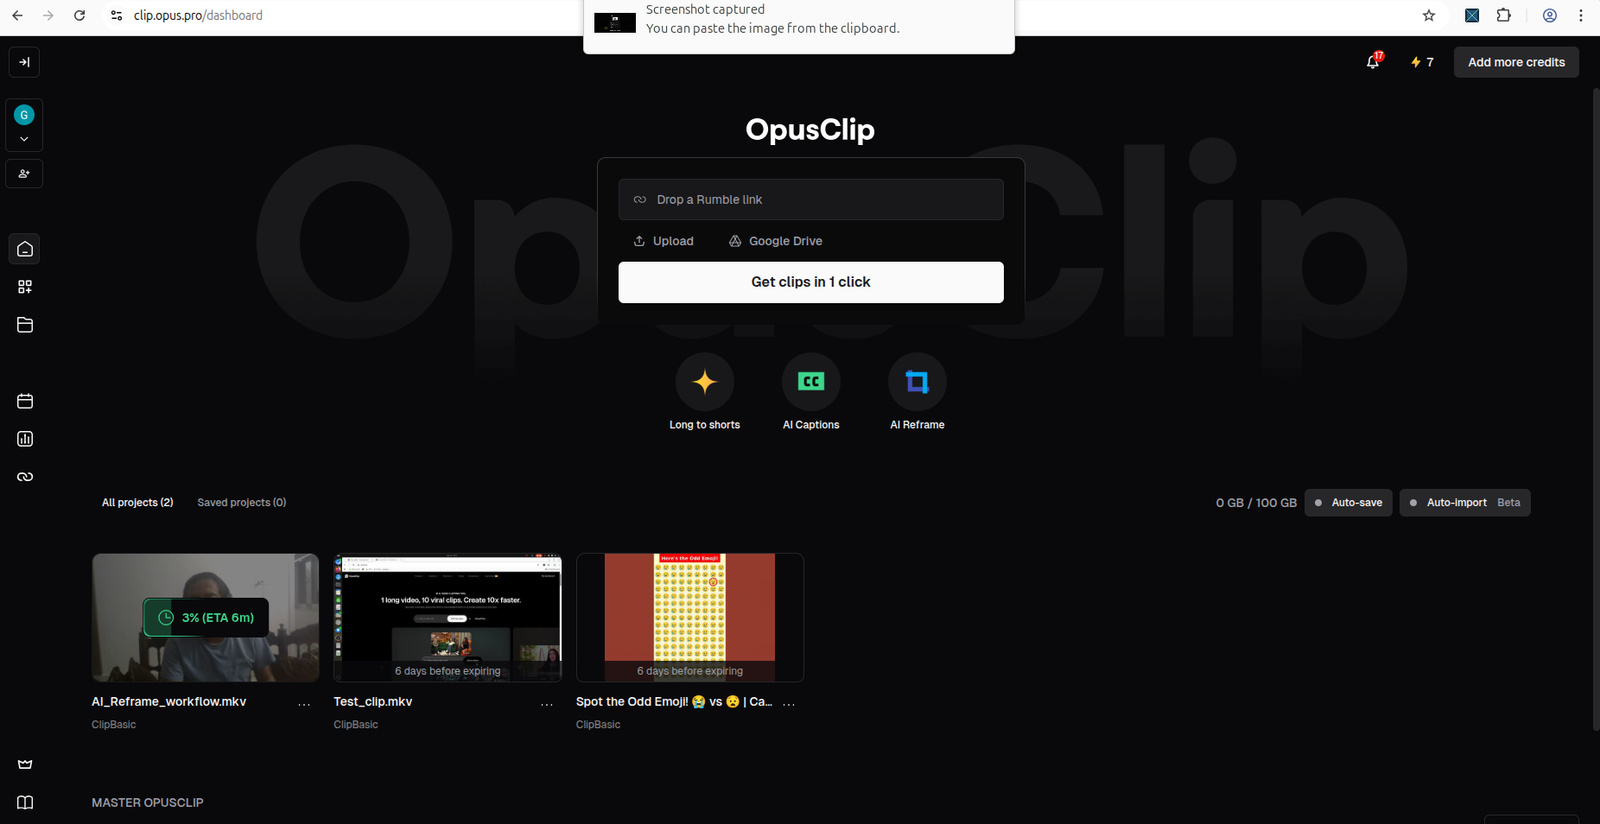
Task: Click ClipBasic label under Test_clip.mkv
Action: pyautogui.click(x=356, y=725)
